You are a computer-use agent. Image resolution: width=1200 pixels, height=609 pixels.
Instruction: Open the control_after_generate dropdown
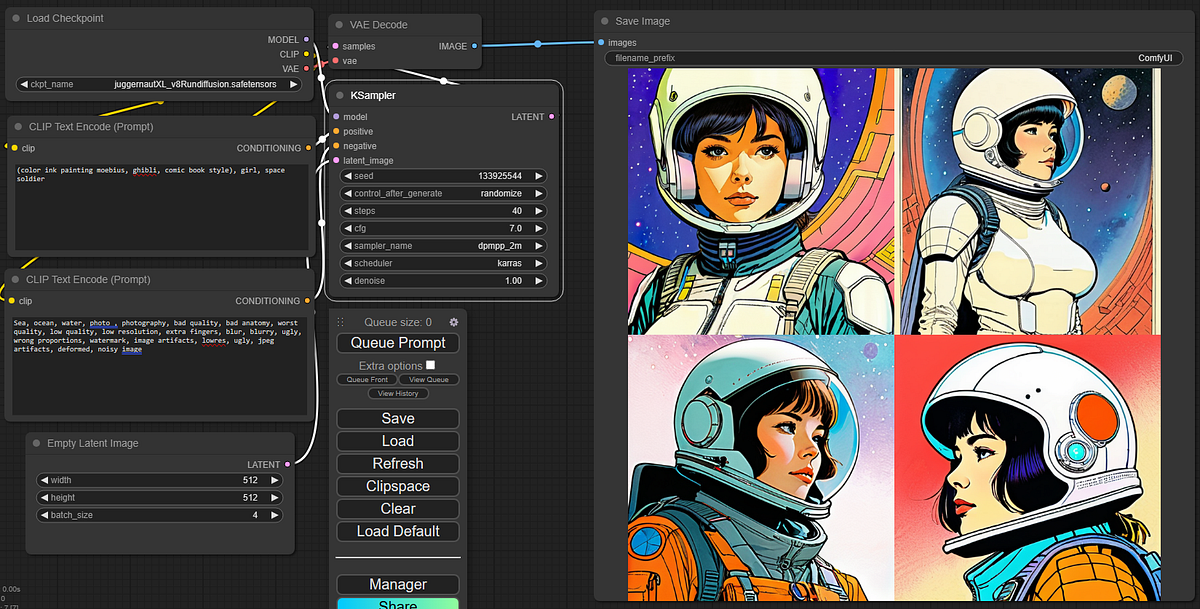441,193
